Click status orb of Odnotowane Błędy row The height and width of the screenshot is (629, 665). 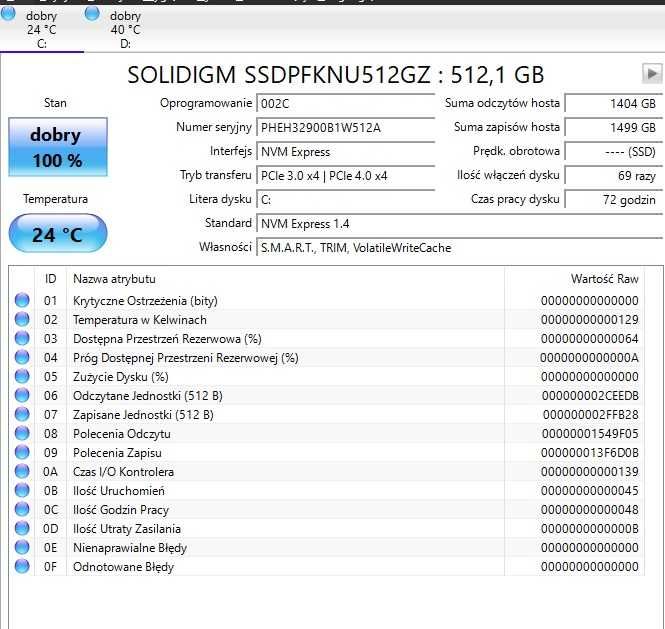pyautogui.click(x=22, y=566)
